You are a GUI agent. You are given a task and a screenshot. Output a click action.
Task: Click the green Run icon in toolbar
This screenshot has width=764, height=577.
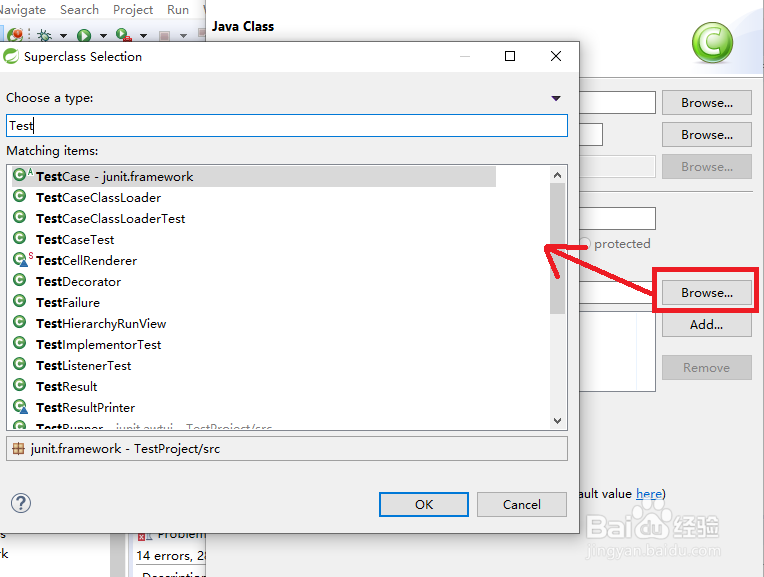[84, 35]
